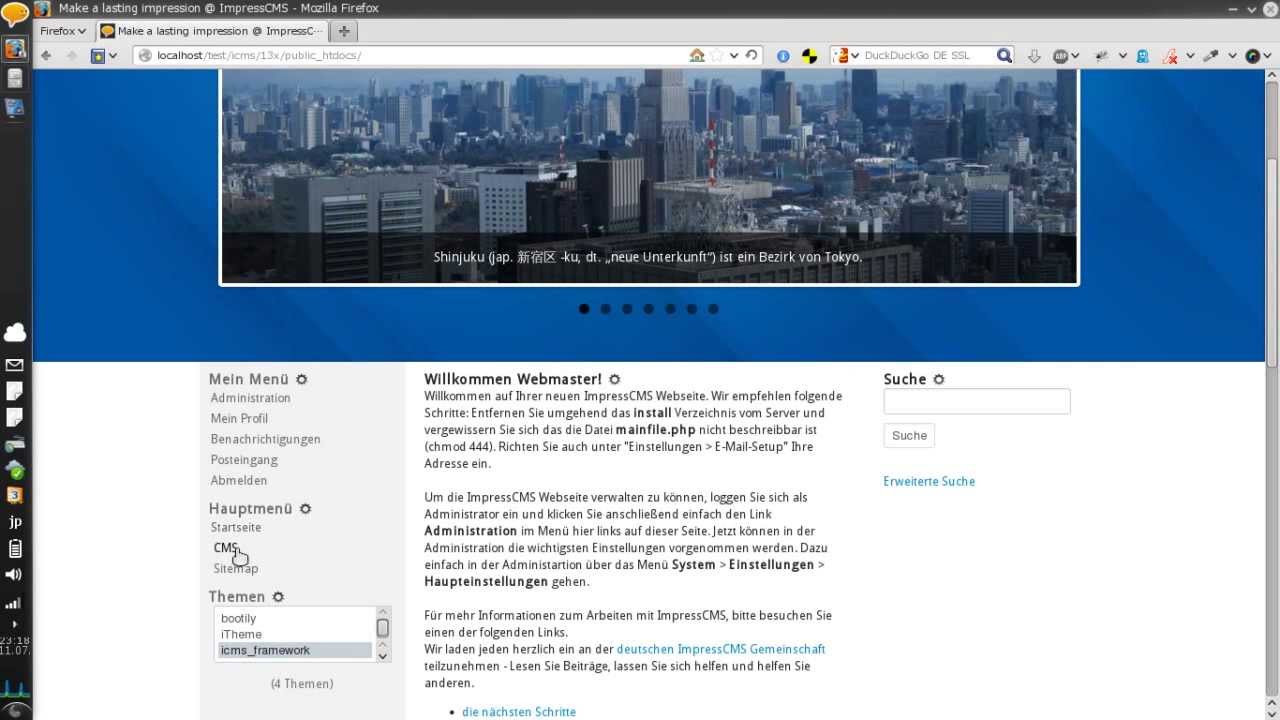The image size is (1280, 720).
Task: Select the fifth slideshow dot
Action: (x=670, y=309)
